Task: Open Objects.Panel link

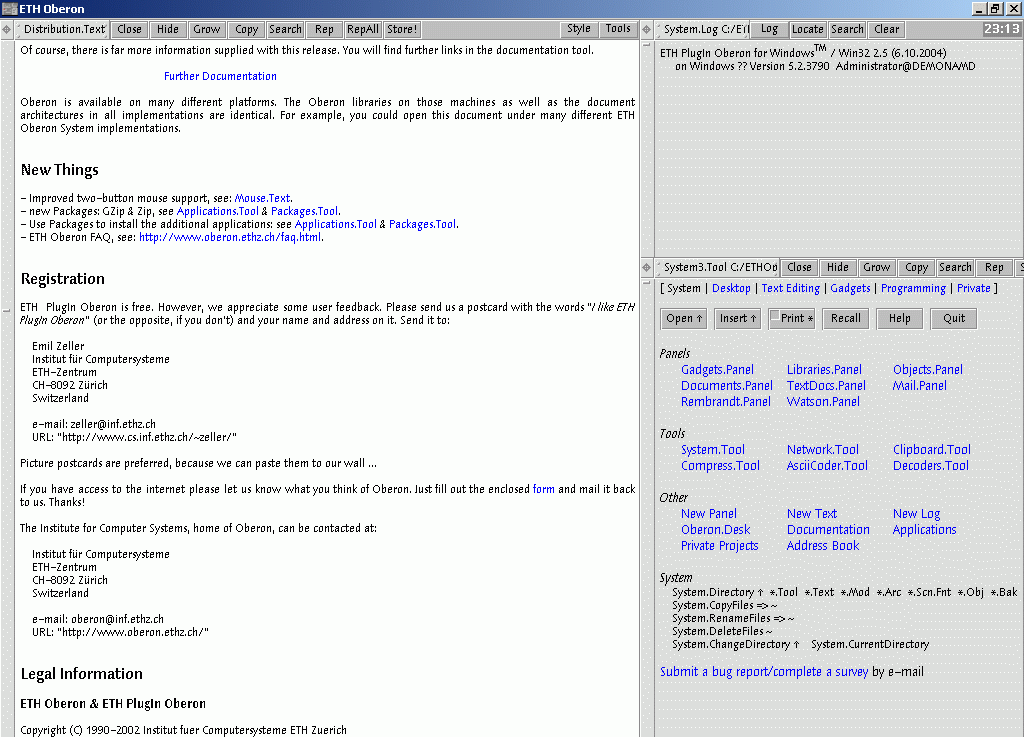Action: click(927, 369)
